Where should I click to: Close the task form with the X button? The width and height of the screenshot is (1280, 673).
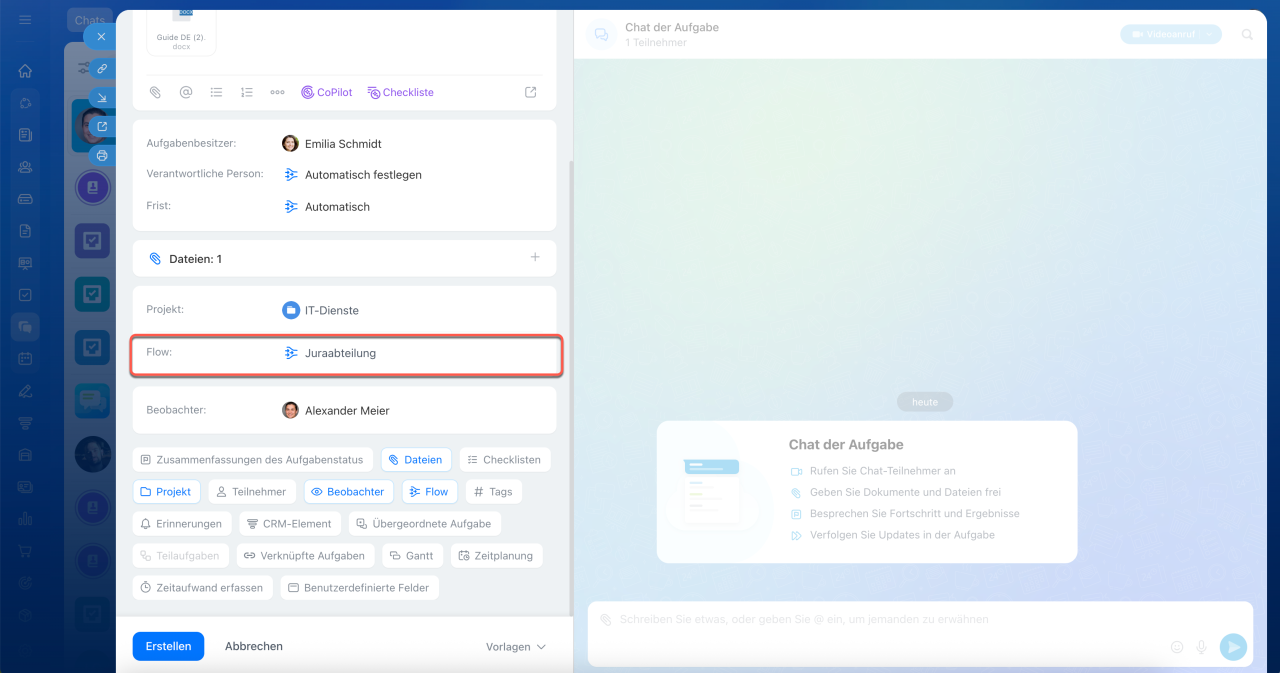[x=101, y=37]
